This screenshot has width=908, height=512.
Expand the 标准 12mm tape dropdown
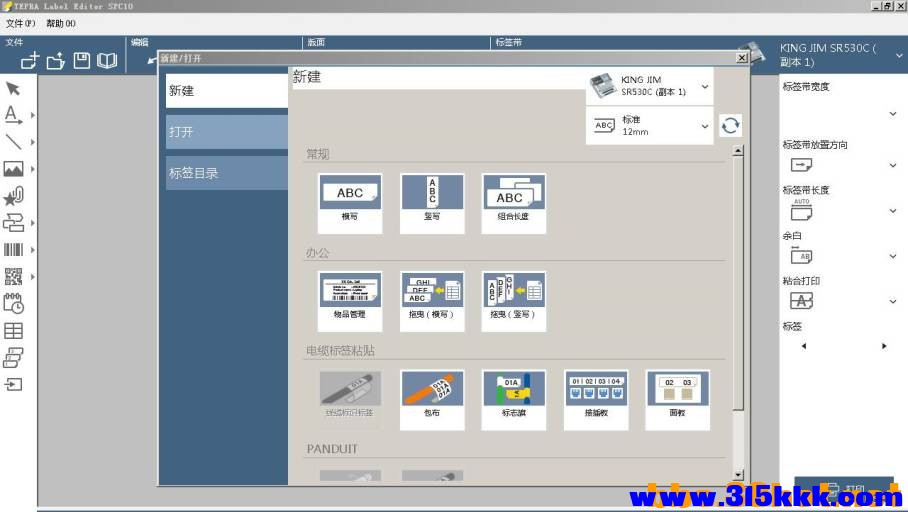705,126
